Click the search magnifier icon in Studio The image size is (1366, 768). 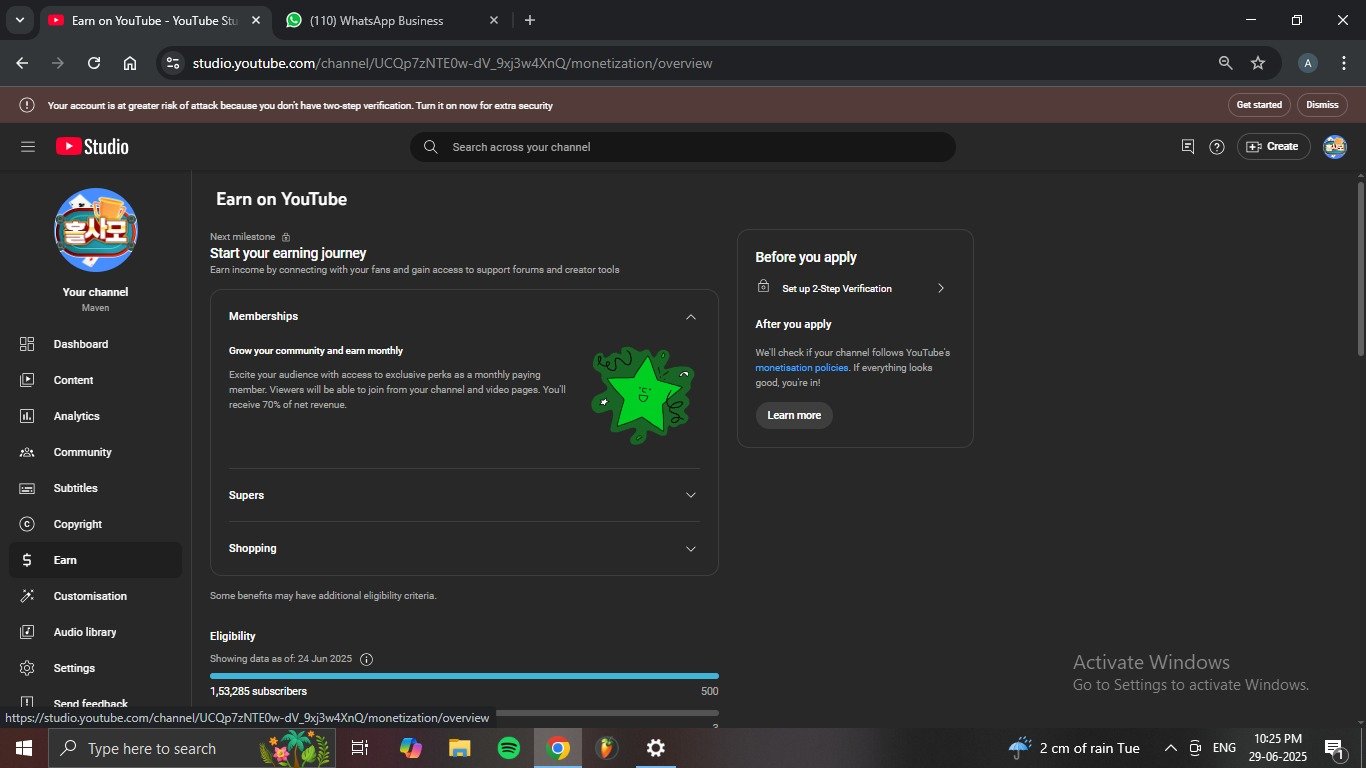(431, 147)
